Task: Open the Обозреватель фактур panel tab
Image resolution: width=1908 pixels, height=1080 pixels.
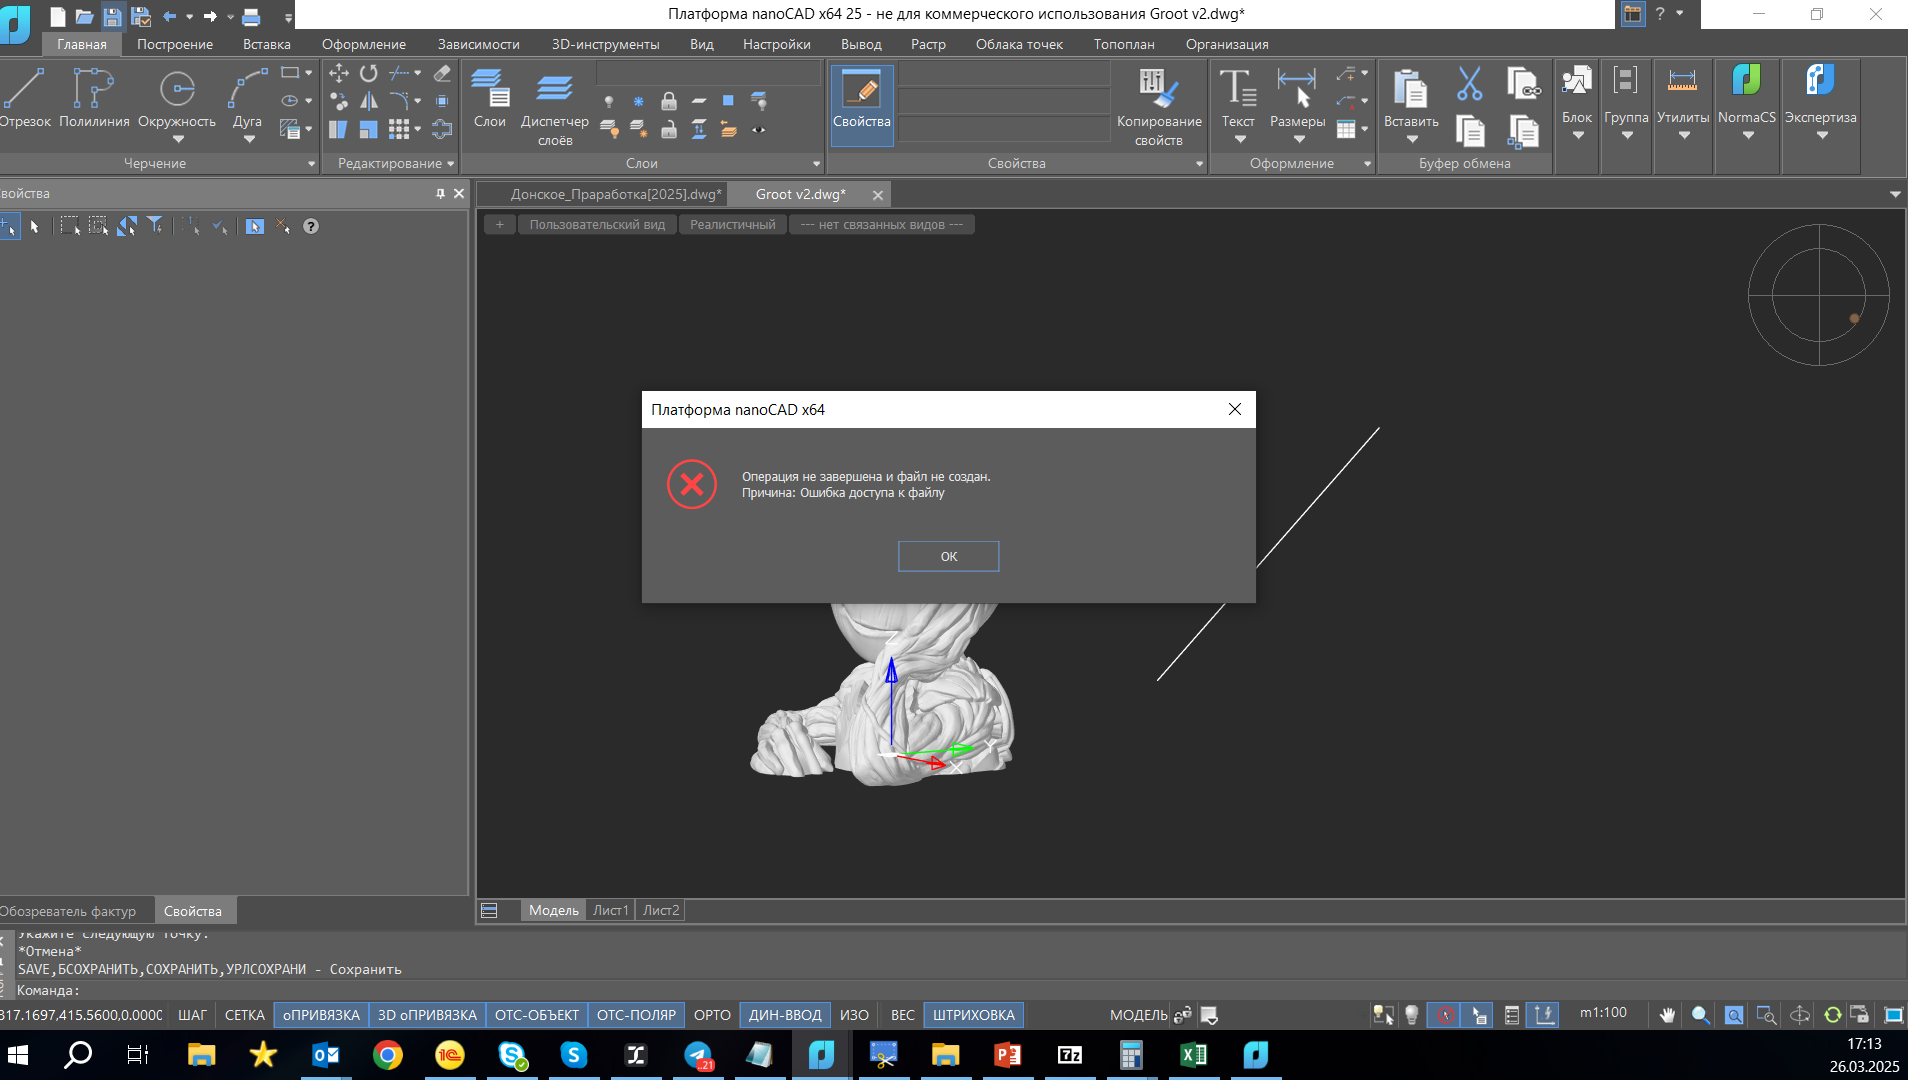Action: point(68,911)
